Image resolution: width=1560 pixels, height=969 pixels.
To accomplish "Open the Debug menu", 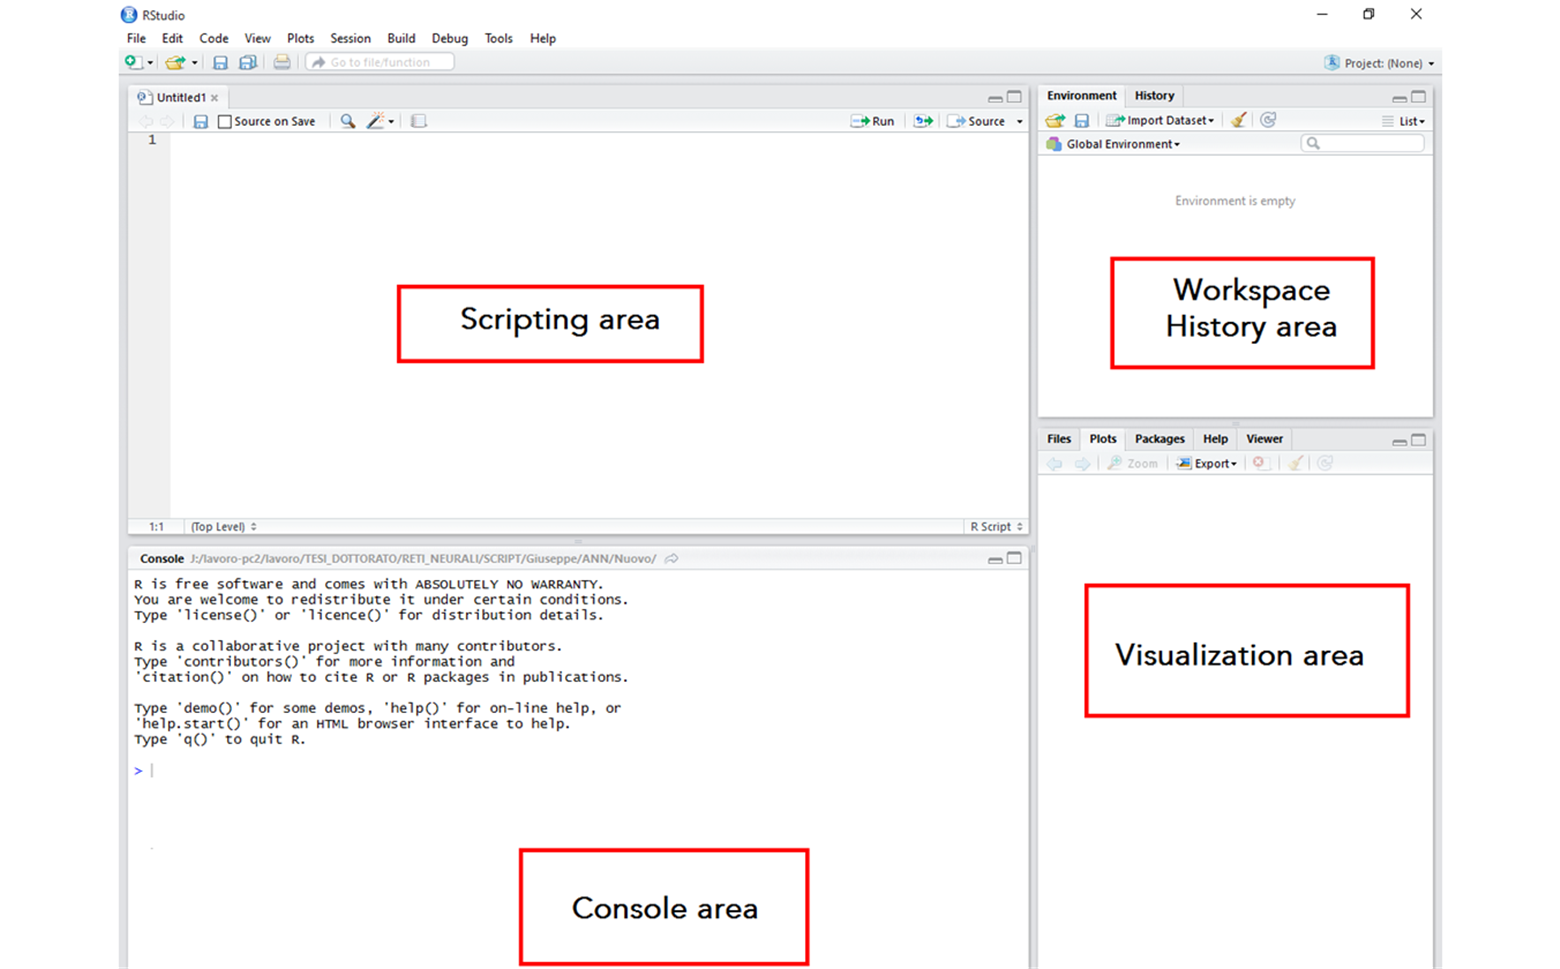I will click(x=450, y=38).
